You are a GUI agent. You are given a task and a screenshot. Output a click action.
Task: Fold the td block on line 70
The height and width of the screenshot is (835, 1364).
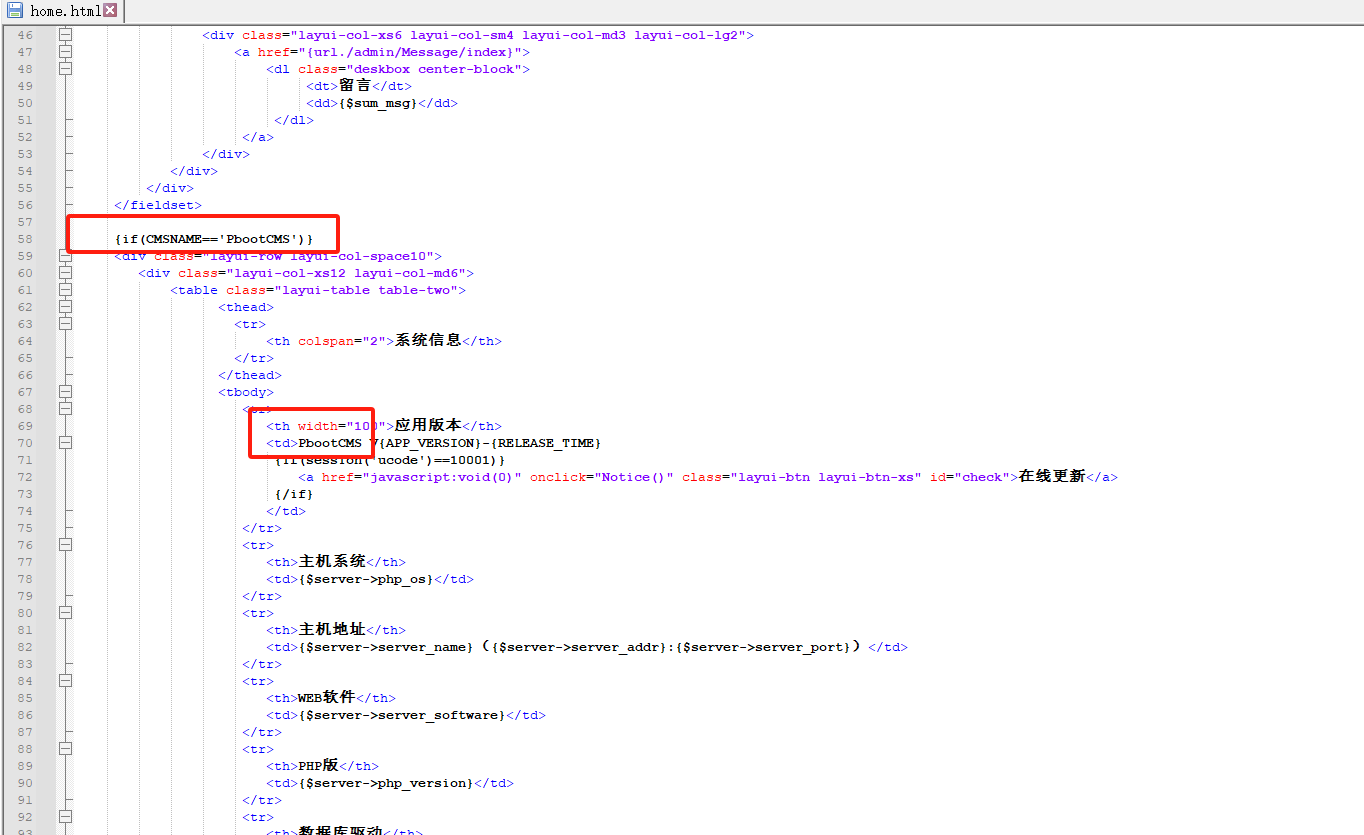coord(65,443)
